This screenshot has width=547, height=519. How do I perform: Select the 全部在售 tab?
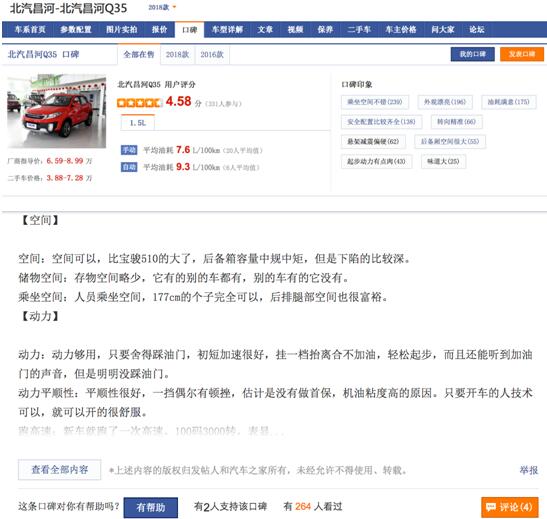click(x=138, y=54)
